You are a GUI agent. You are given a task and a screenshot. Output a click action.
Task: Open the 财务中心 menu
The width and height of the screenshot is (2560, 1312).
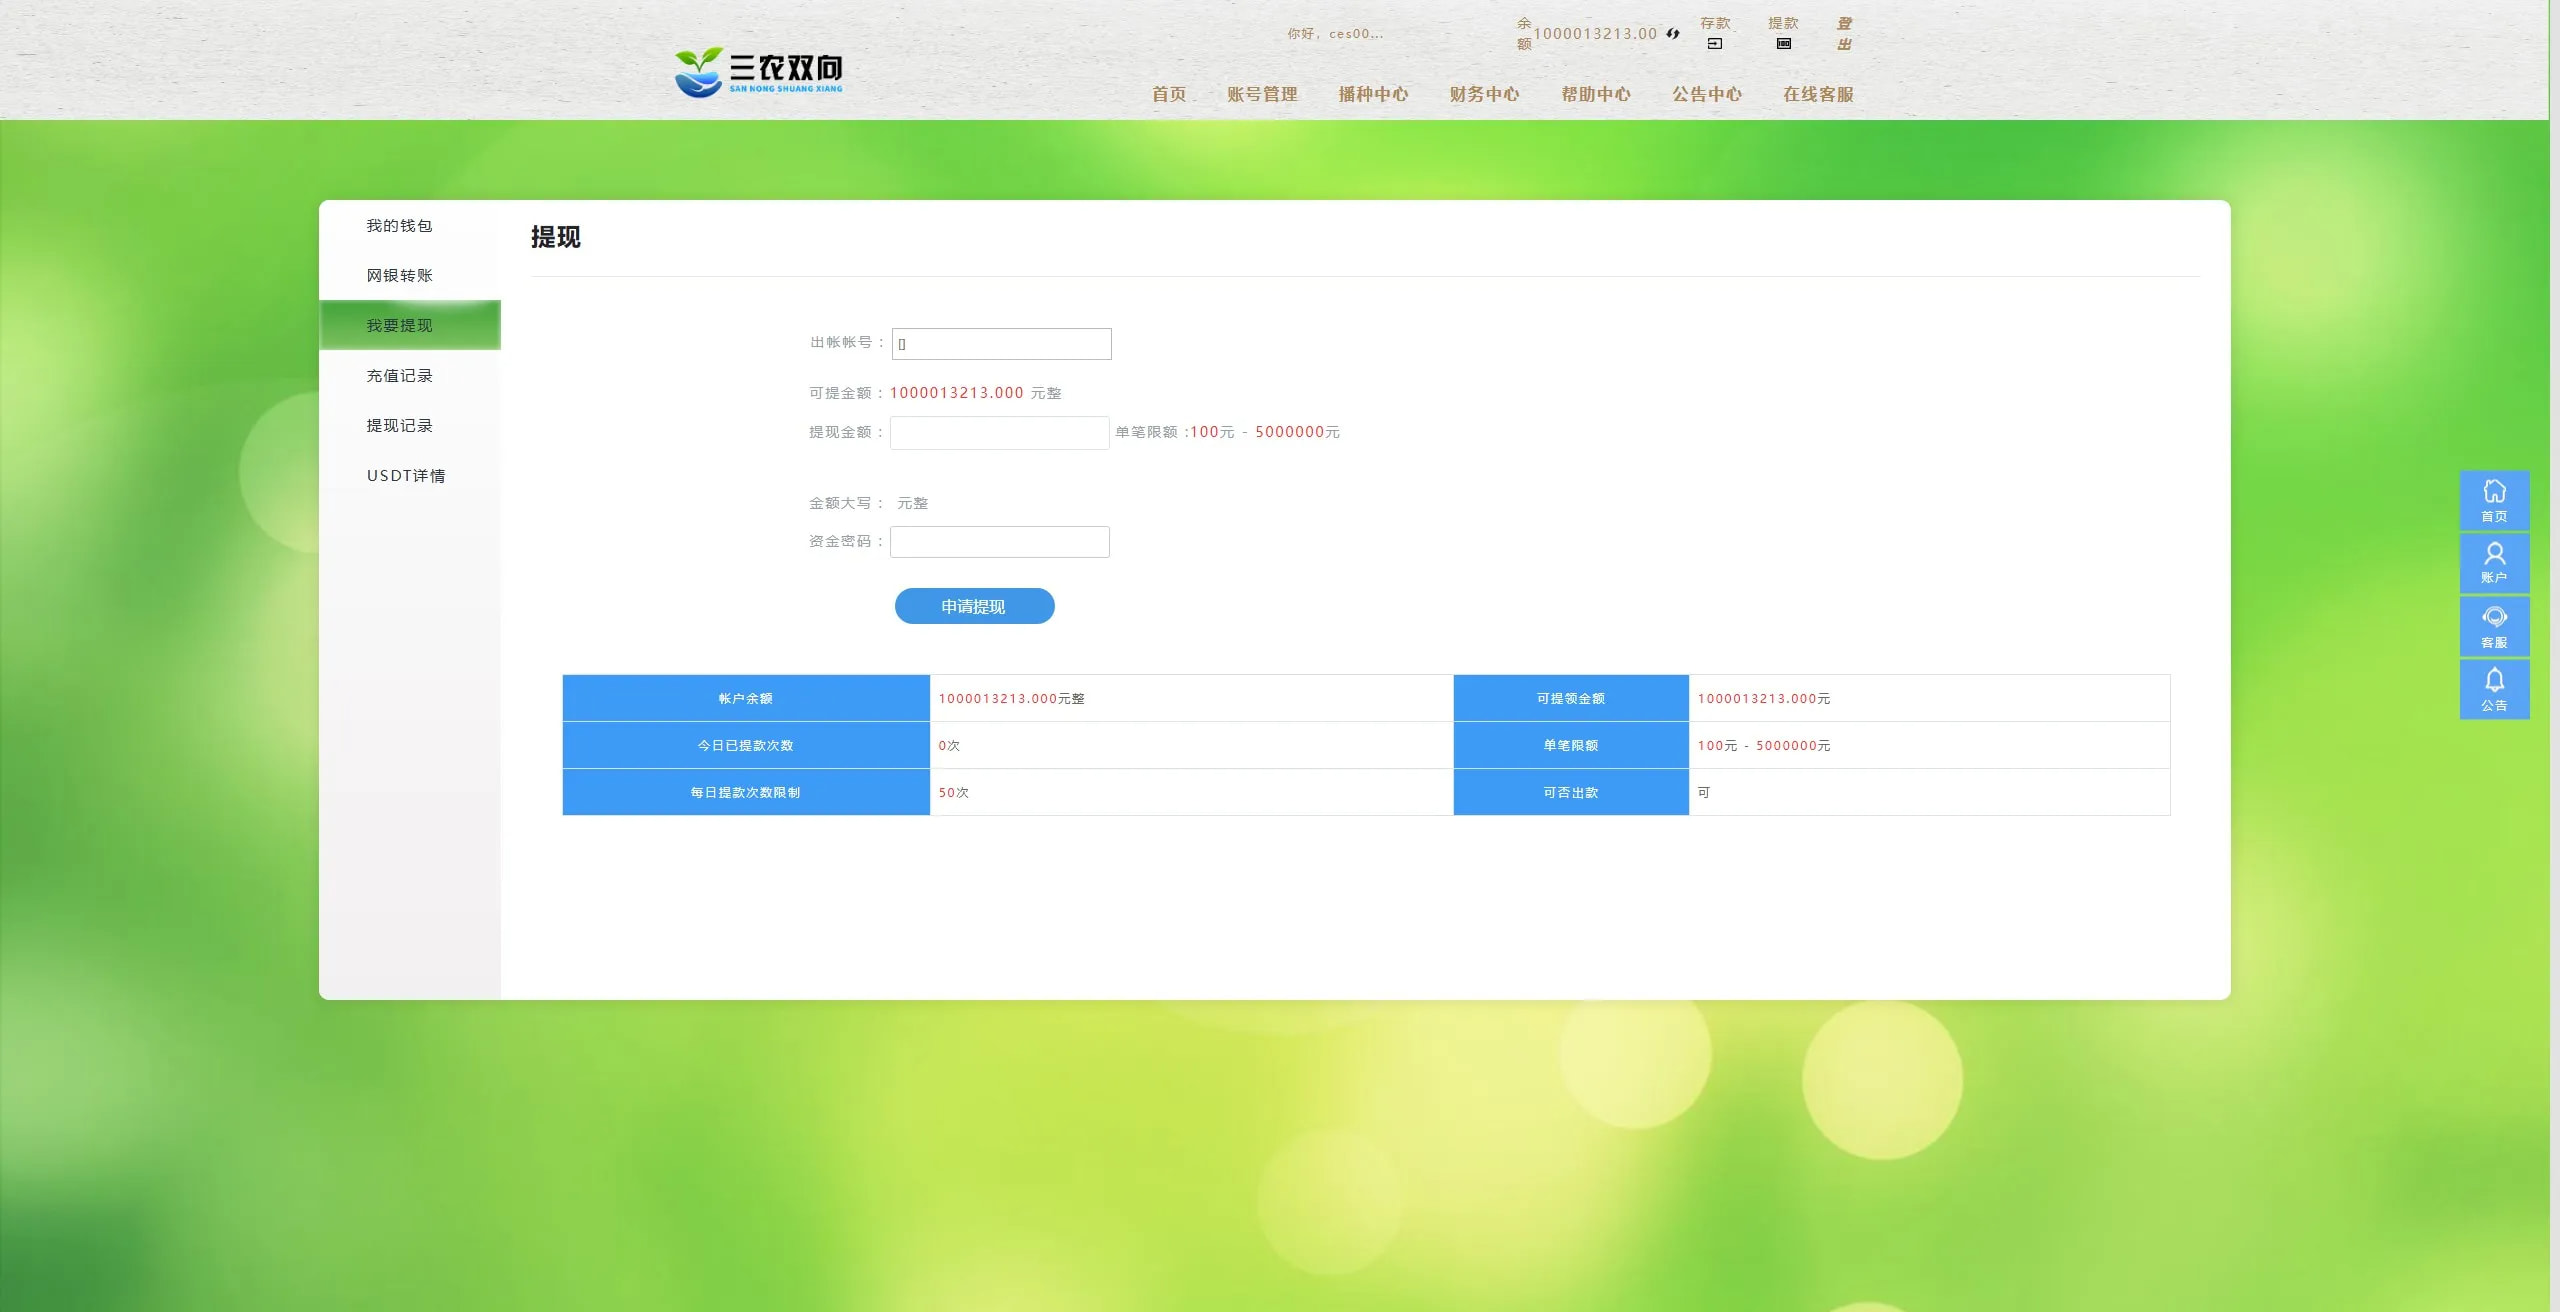click(1484, 94)
